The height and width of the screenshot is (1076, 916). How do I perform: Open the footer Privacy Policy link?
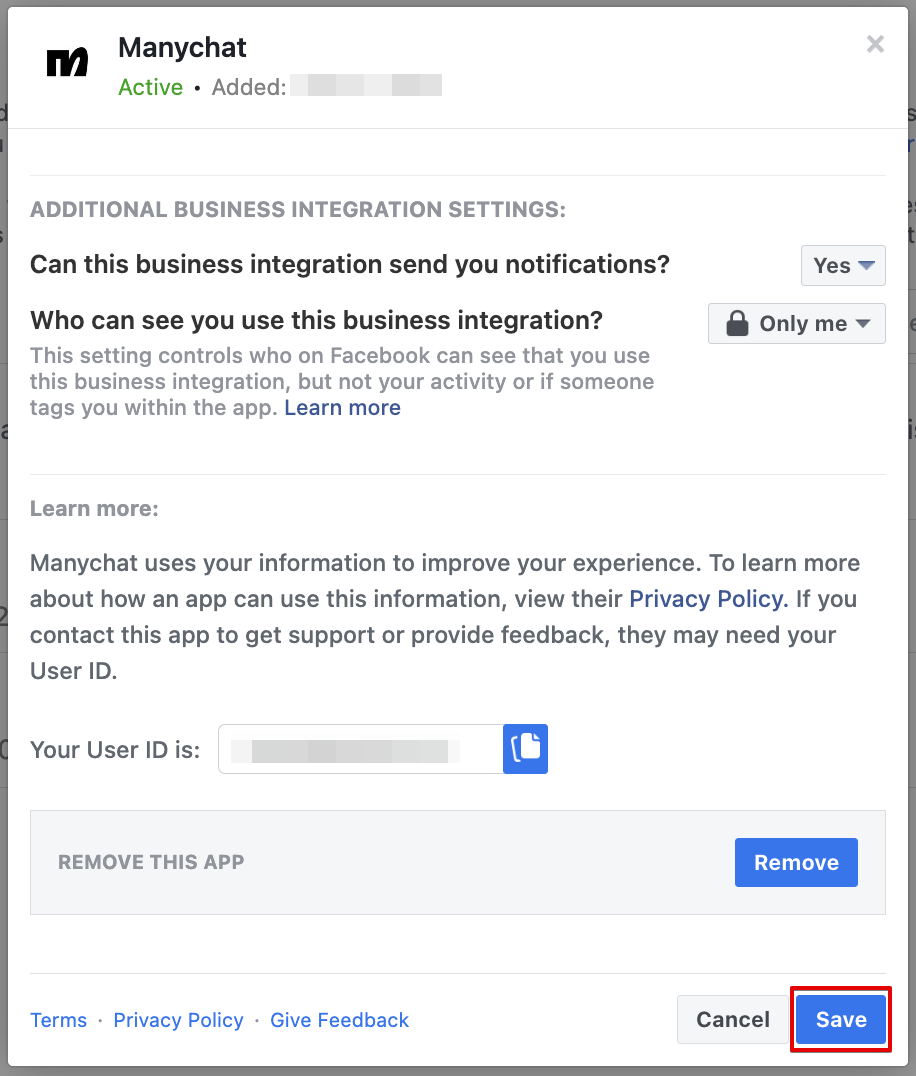point(178,1020)
